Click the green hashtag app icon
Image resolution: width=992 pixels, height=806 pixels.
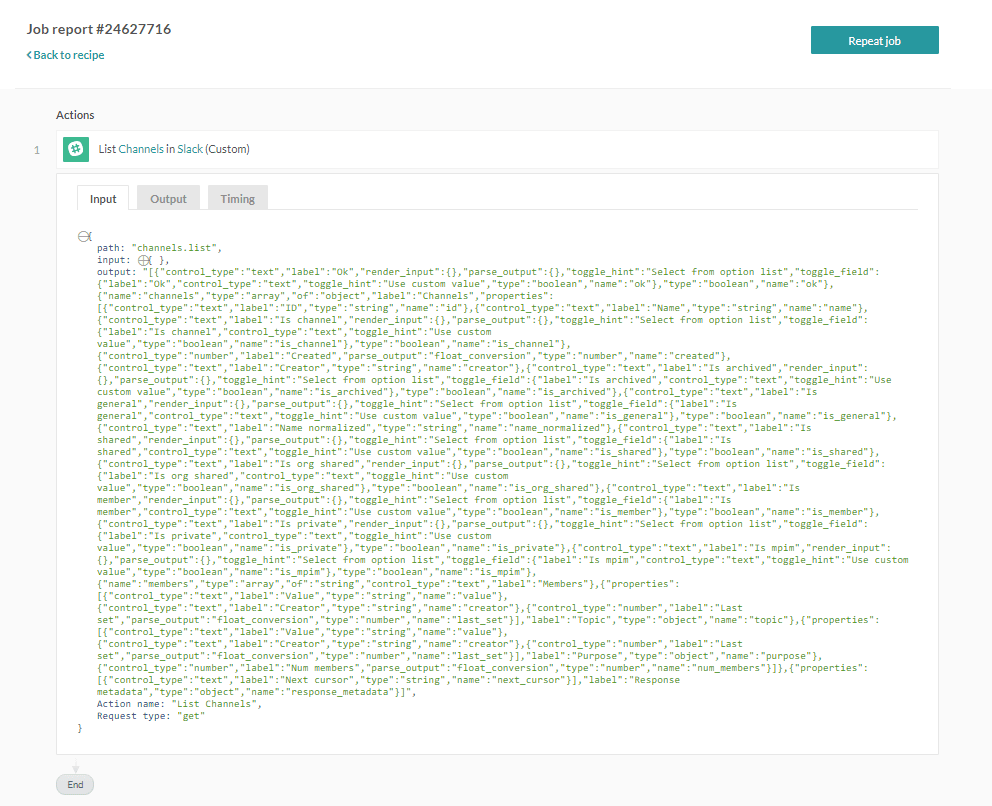click(x=75, y=149)
